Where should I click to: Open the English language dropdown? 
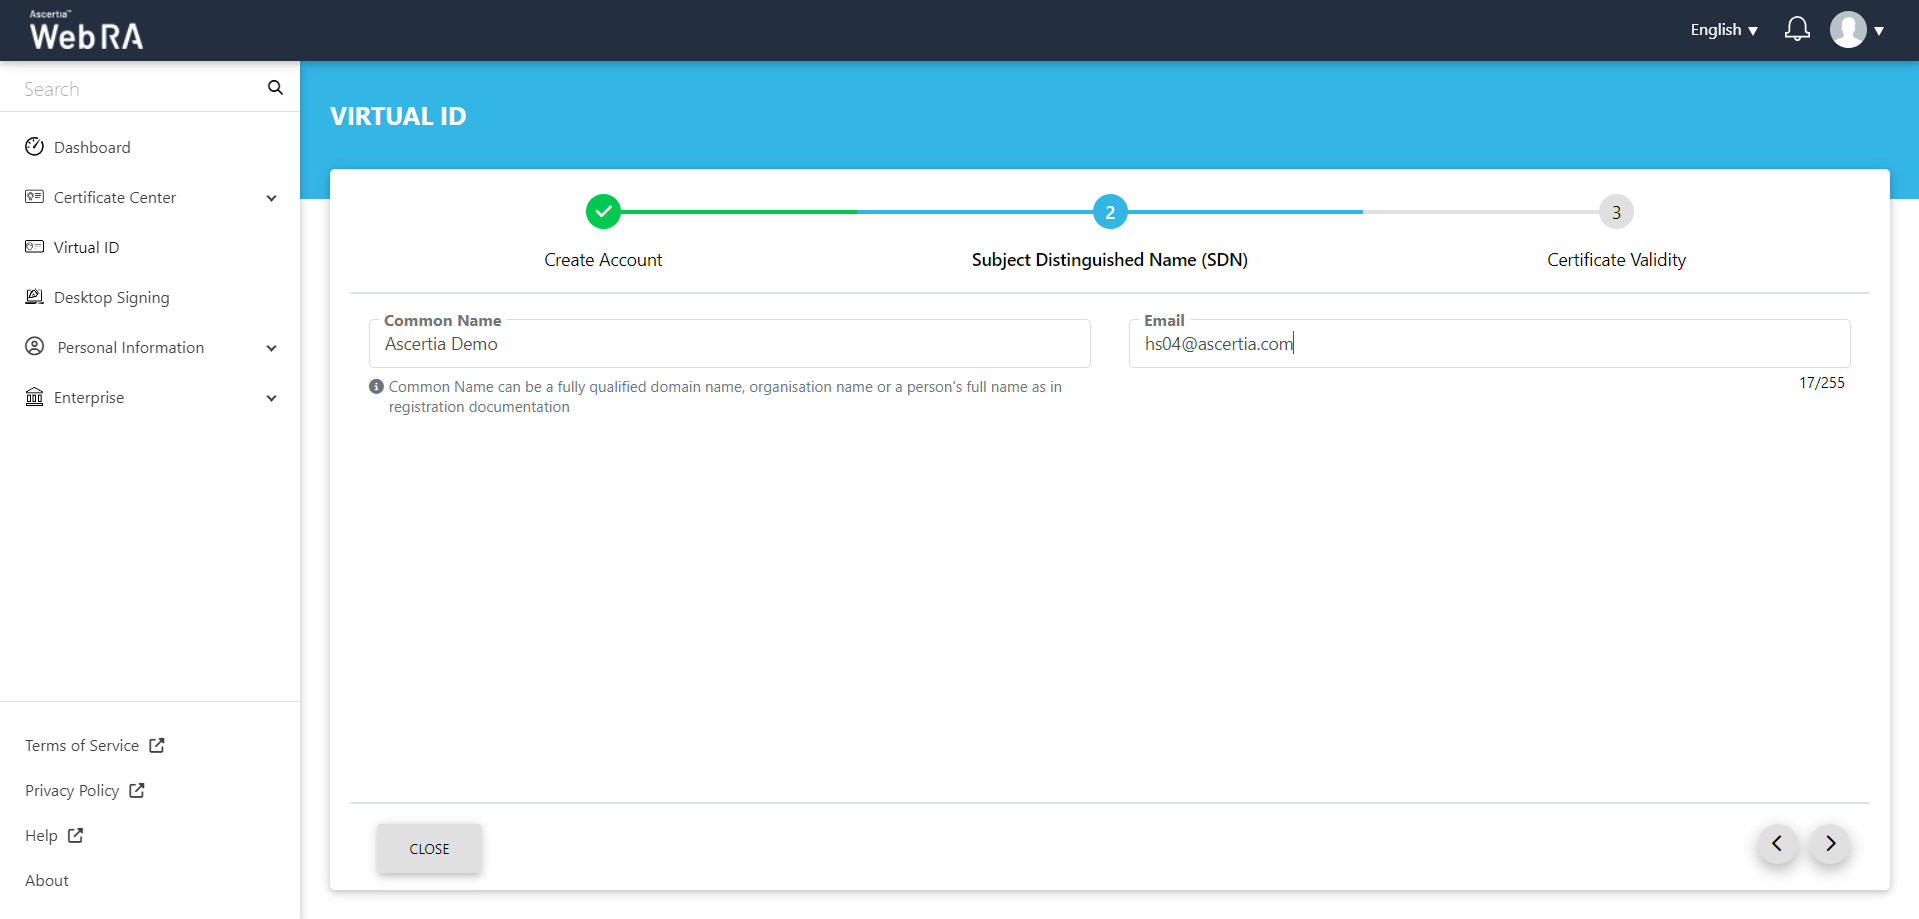(1723, 30)
